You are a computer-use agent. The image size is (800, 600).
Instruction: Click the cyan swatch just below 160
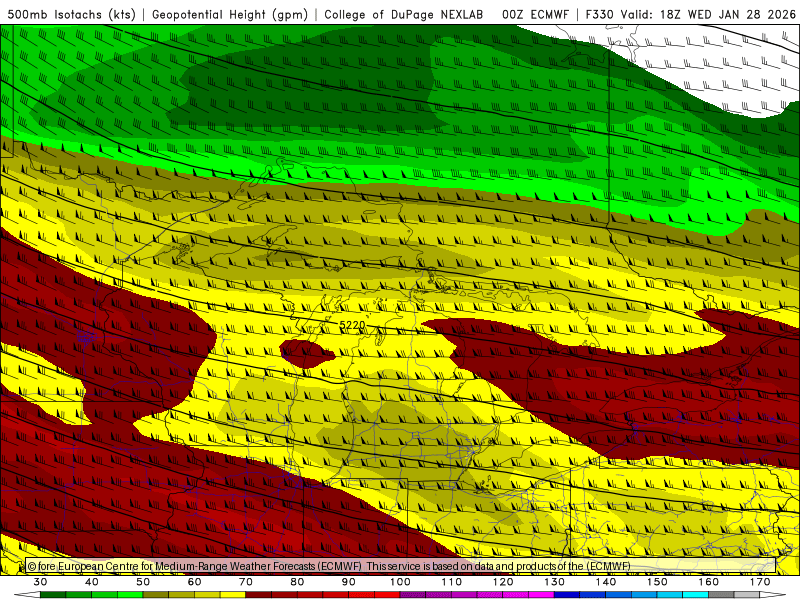(695, 595)
